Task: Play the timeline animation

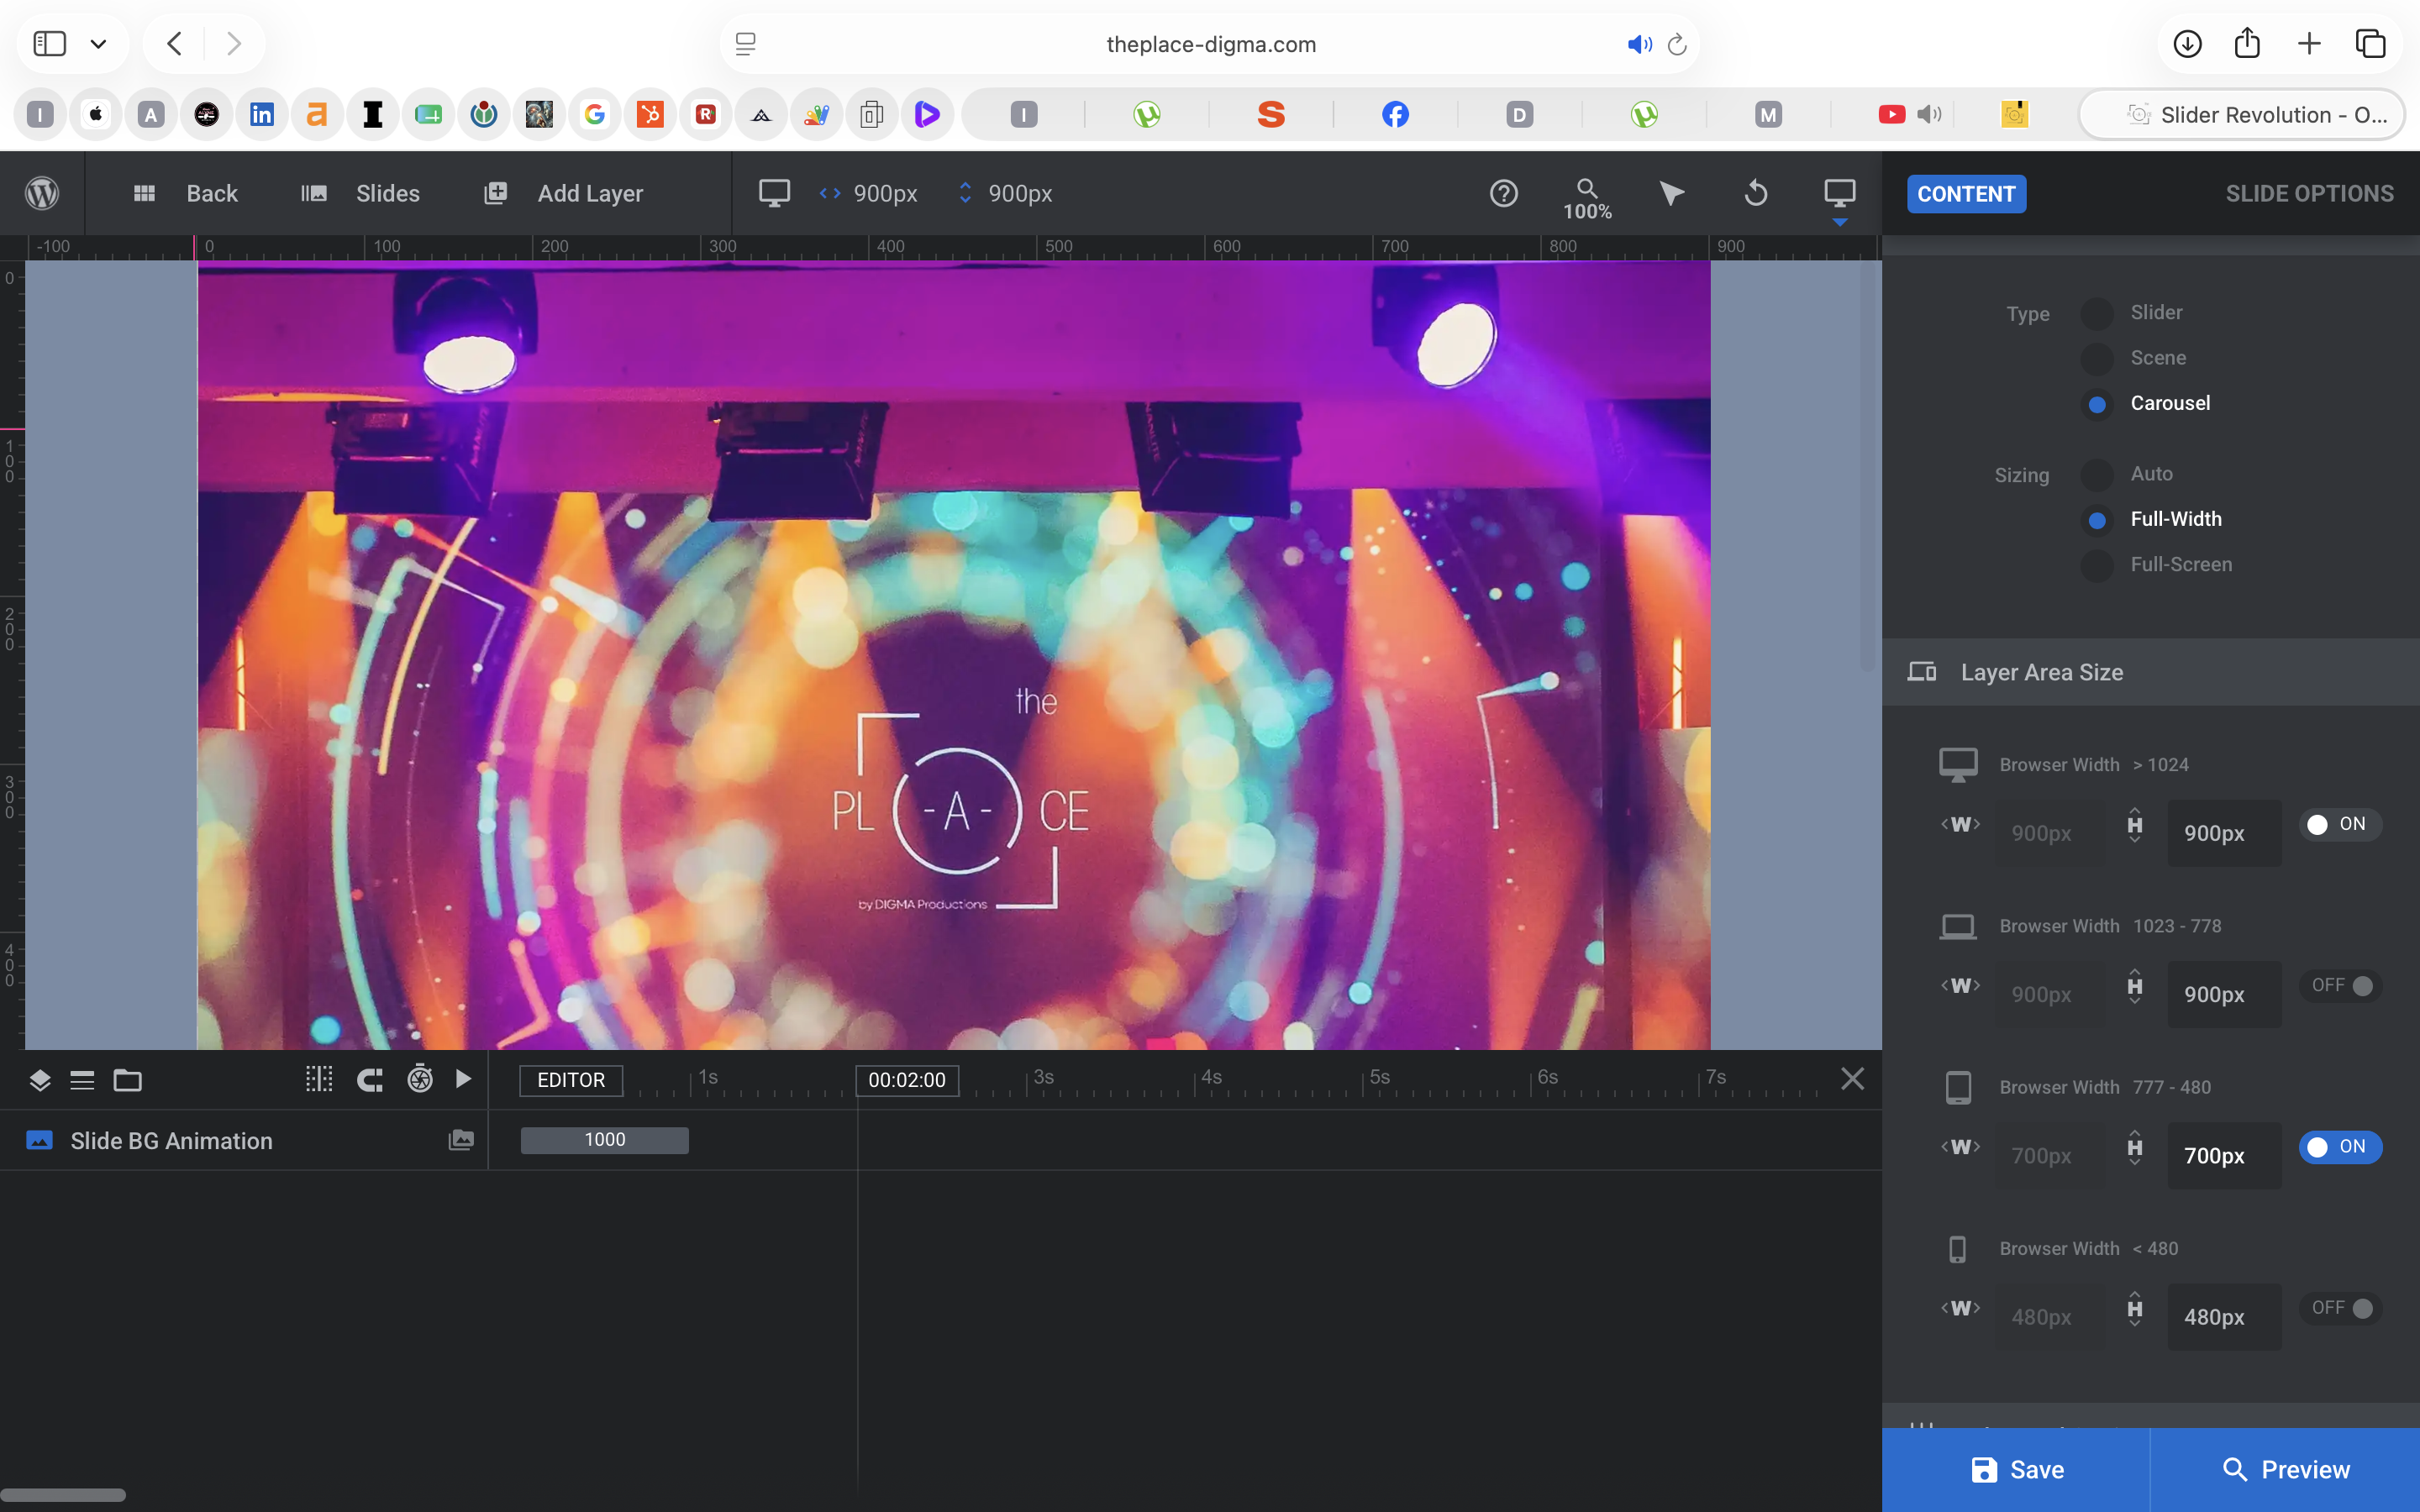Action: pos(463,1079)
